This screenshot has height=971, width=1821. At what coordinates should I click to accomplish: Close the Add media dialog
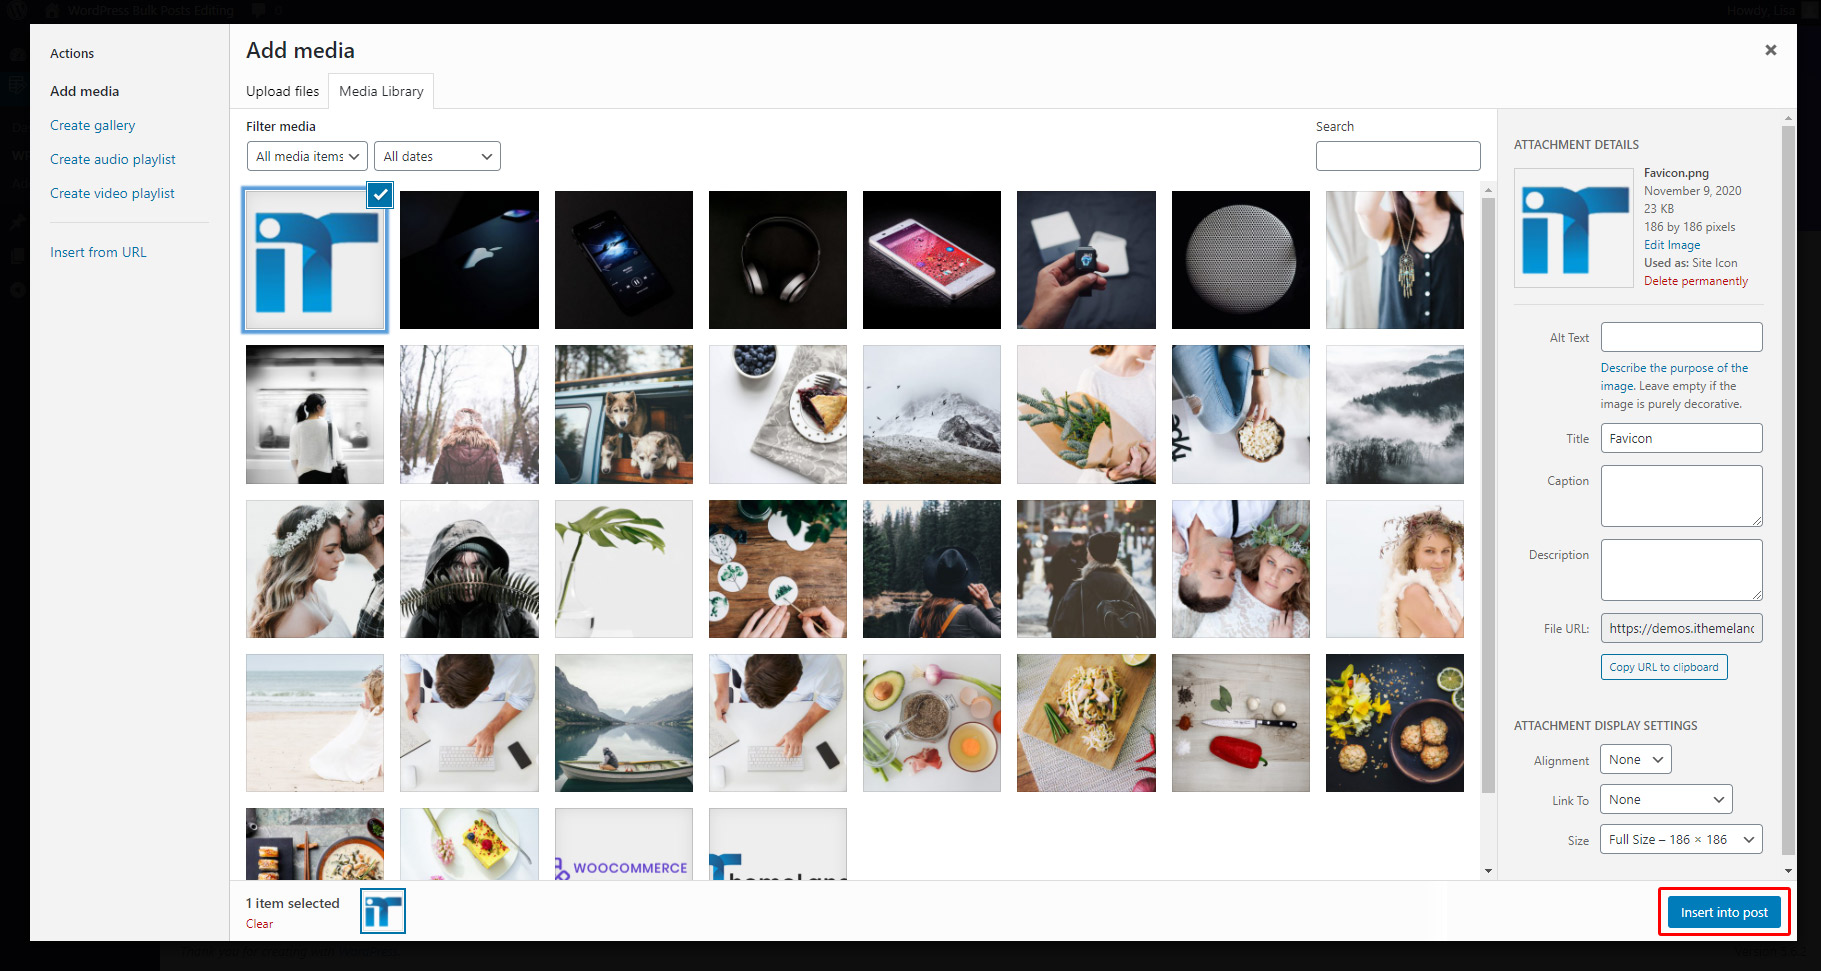coord(1770,50)
